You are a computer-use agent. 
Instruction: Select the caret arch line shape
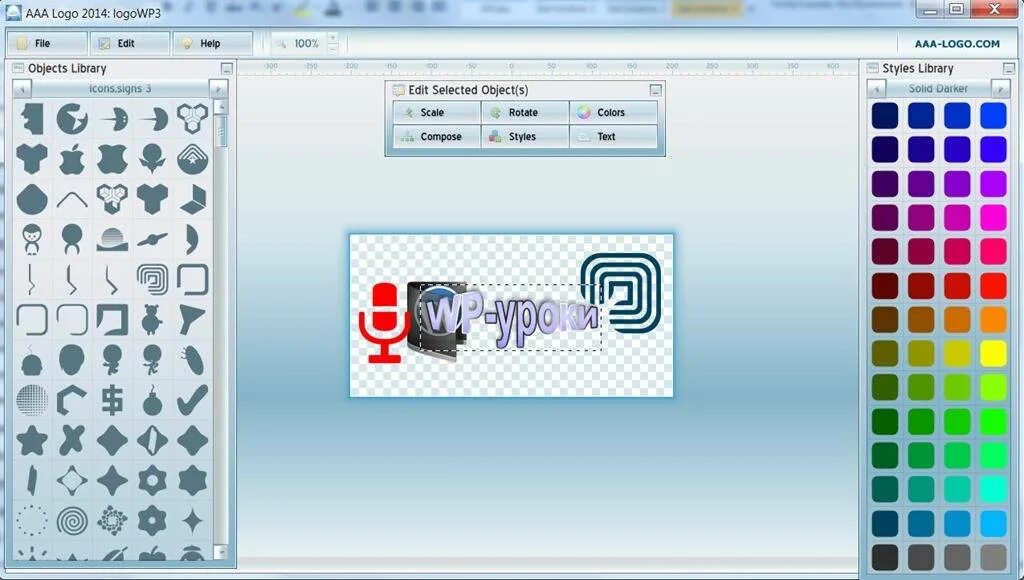pos(72,199)
